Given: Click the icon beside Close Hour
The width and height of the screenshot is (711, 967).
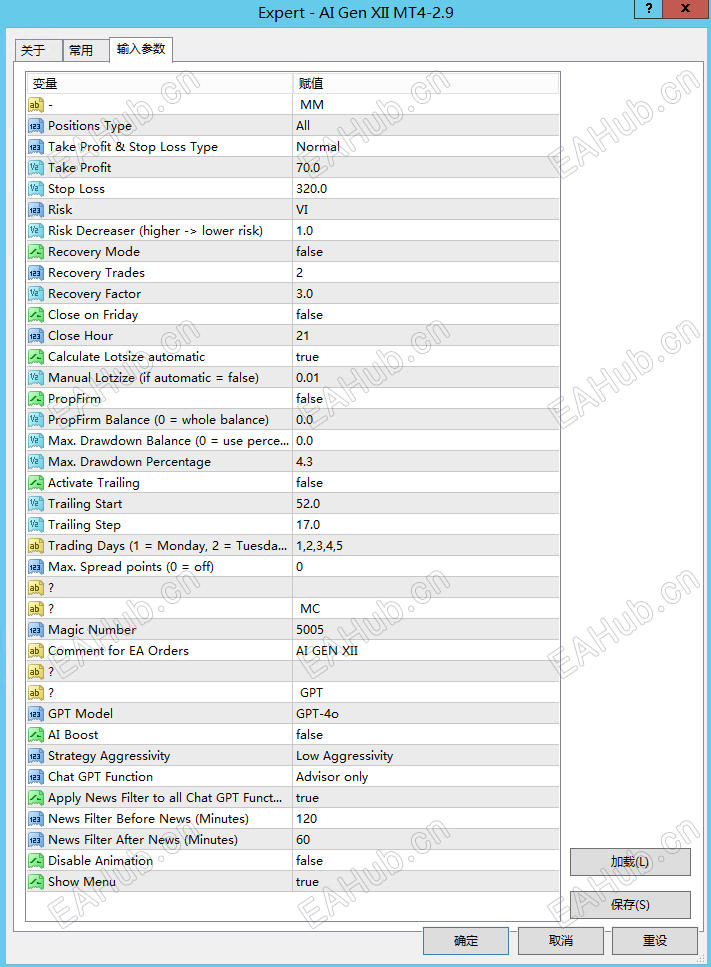Looking at the screenshot, I should (x=36, y=335).
